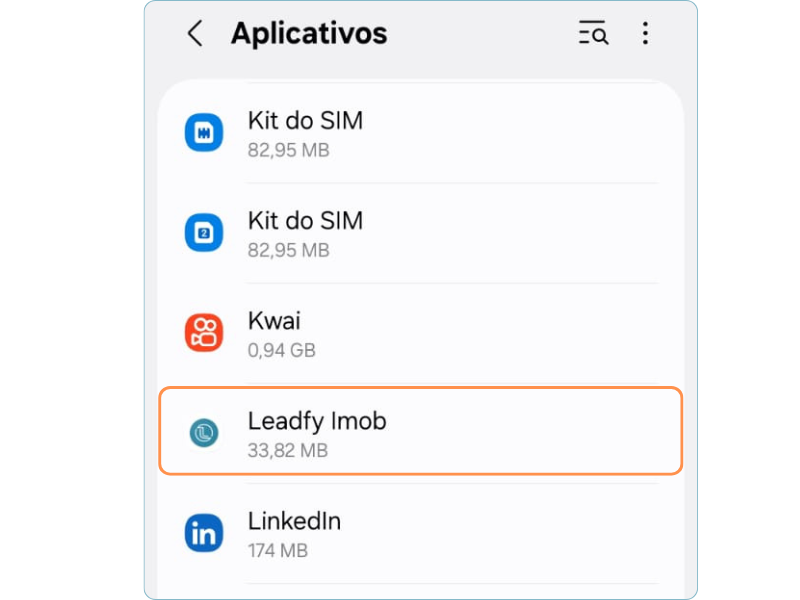This screenshot has width=800, height=600.
Task: Tap the first Kit do SIM app icon
Action: point(204,133)
